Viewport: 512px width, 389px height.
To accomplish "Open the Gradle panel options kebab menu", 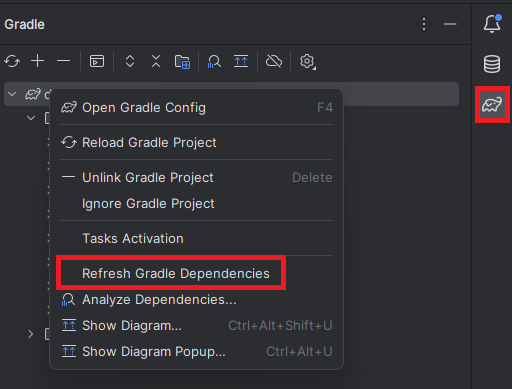I will click(x=424, y=24).
